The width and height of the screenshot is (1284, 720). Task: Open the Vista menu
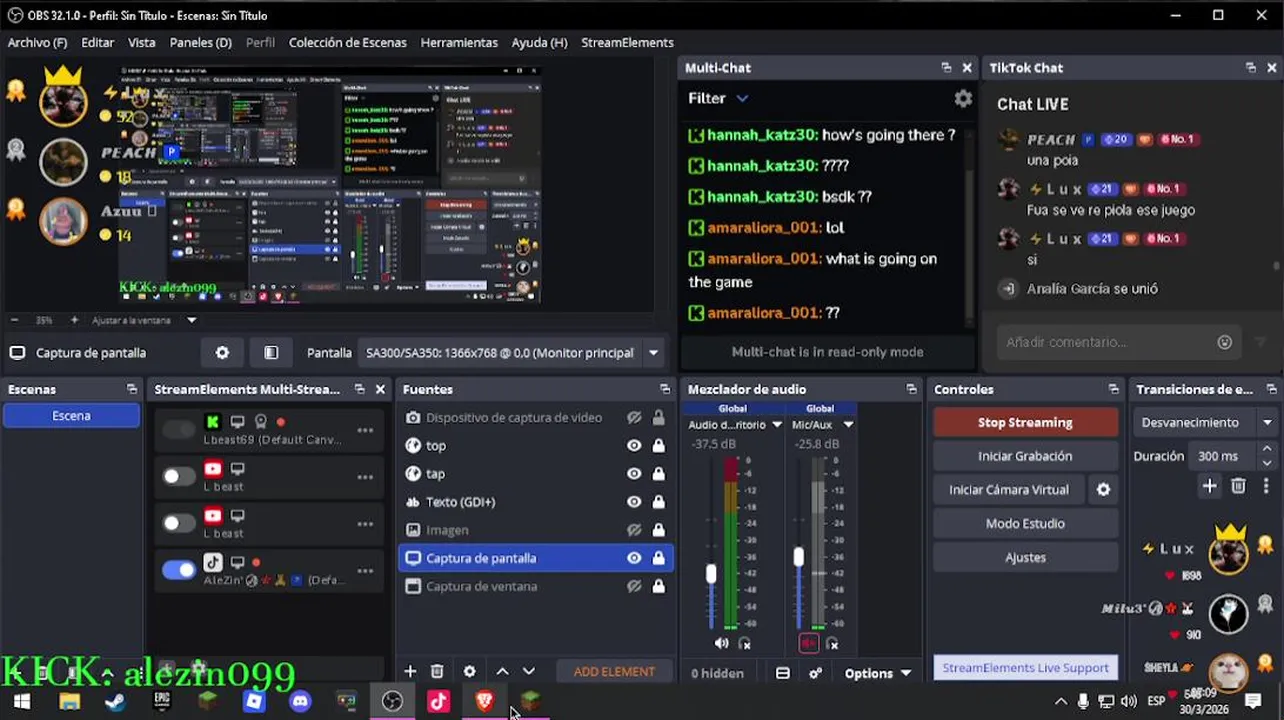(x=142, y=43)
